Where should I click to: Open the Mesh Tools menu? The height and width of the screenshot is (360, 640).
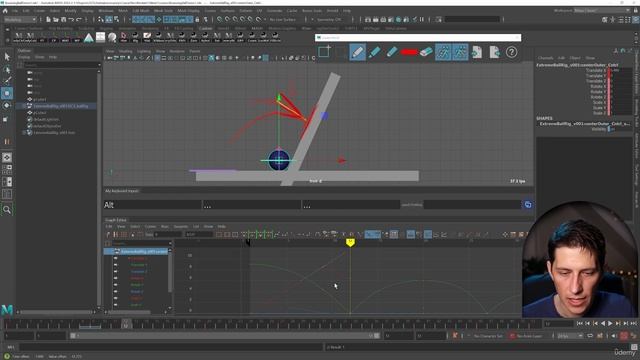(163, 11)
